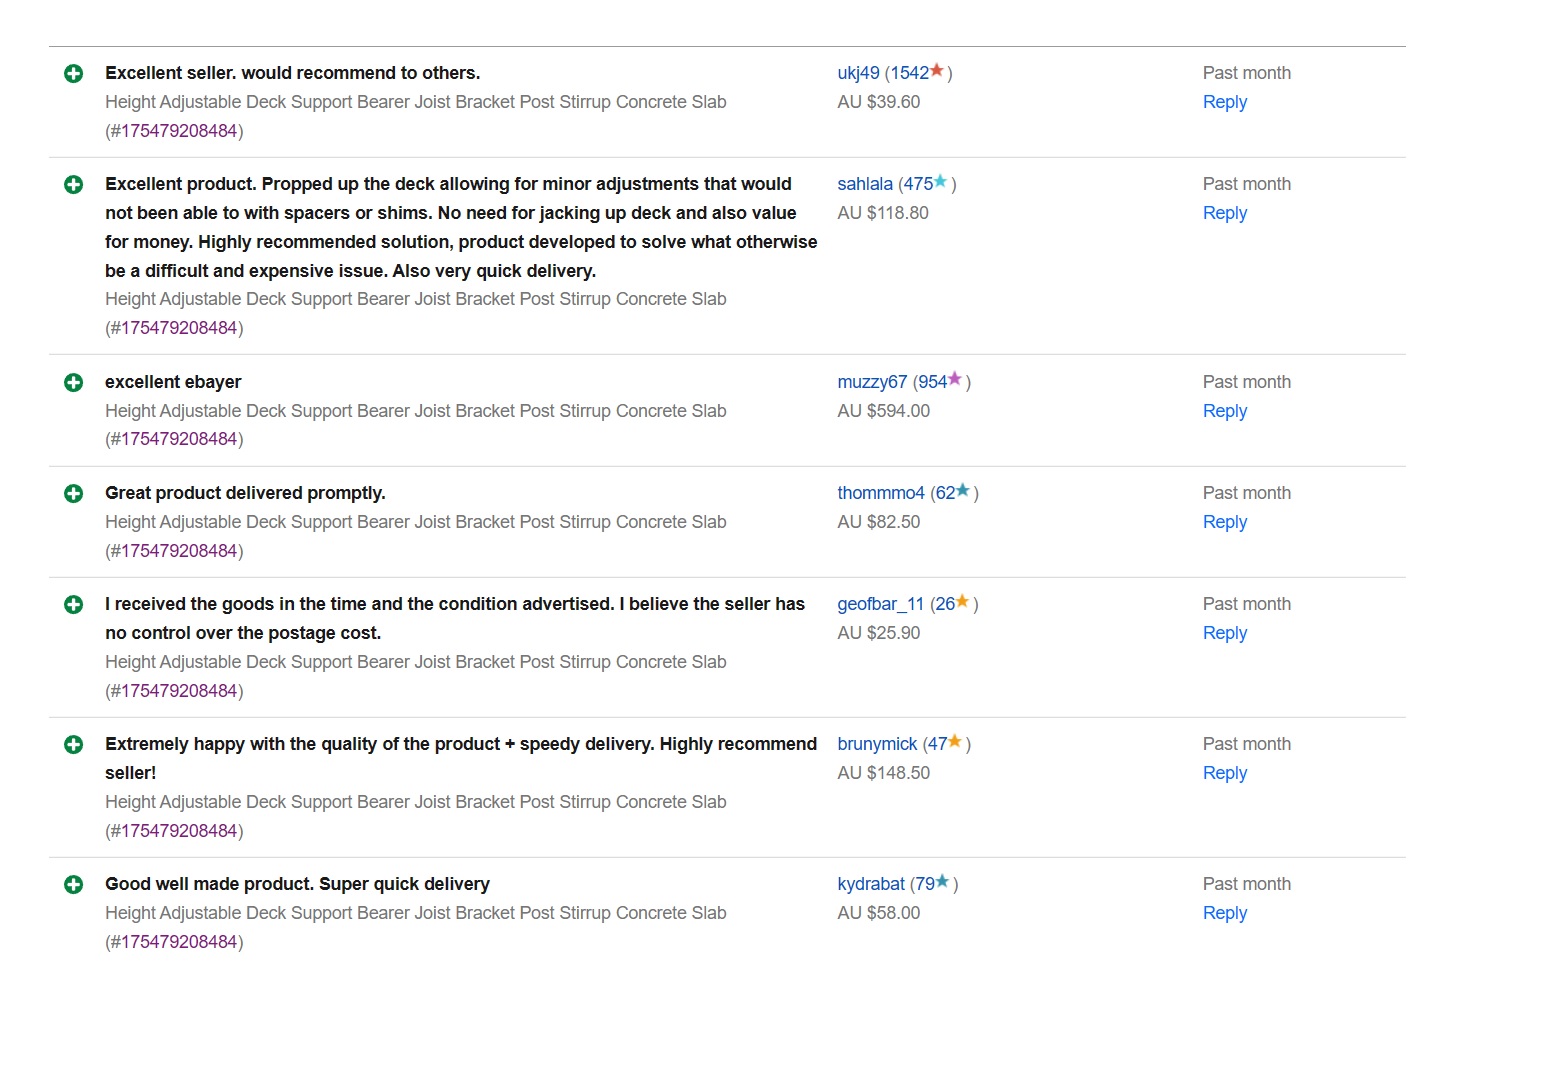Screen dimensions: 1550x1066
Task: Open sahlala's user profile link
Action: click(x=865, y=184)
